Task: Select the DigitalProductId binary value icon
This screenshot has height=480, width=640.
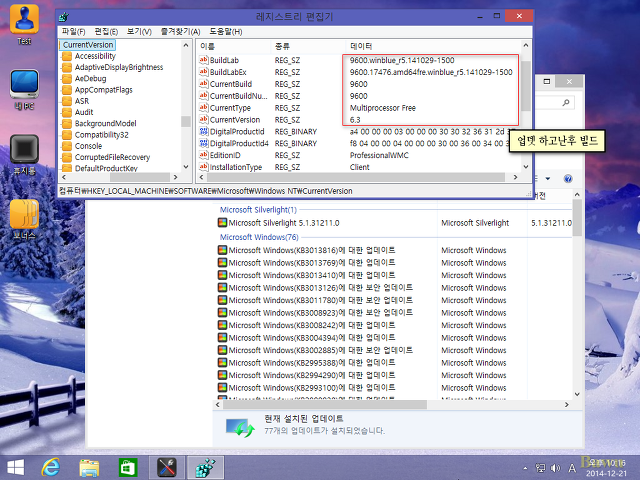Action: point(203,131)
